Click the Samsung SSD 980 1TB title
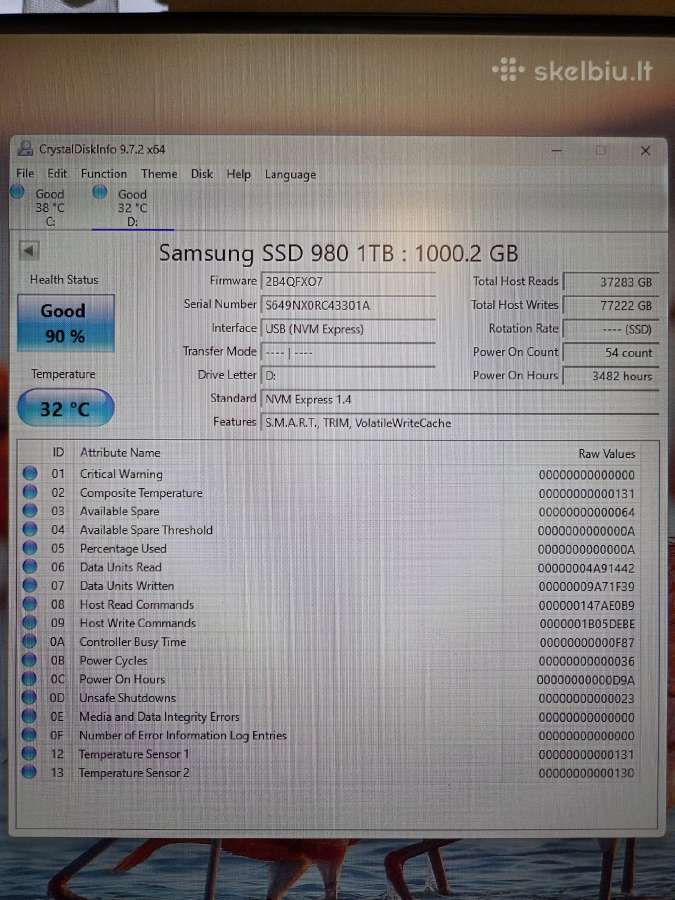The image size is (675, 900). pyautogui.click(x=339, y=253)
